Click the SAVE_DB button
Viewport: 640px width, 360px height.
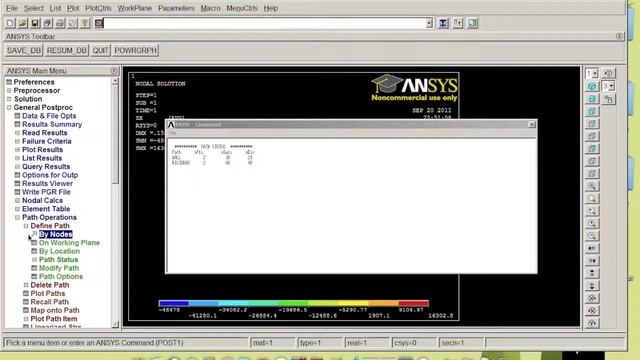pos(24,51)
